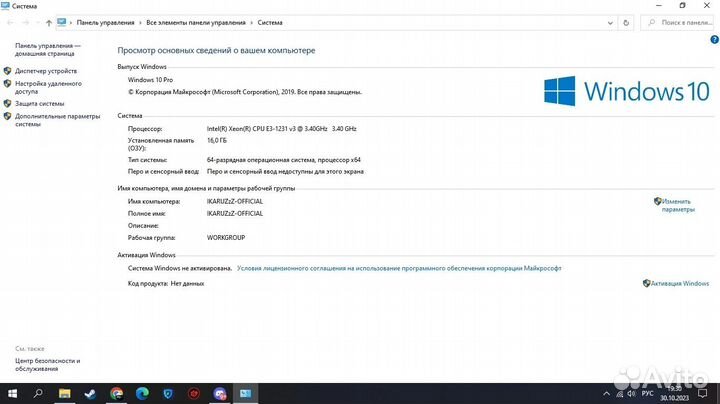The height and width of the screenshot is (404, 720).
Task: Launch Steam from the taskbar
Action: pos(90,393)
